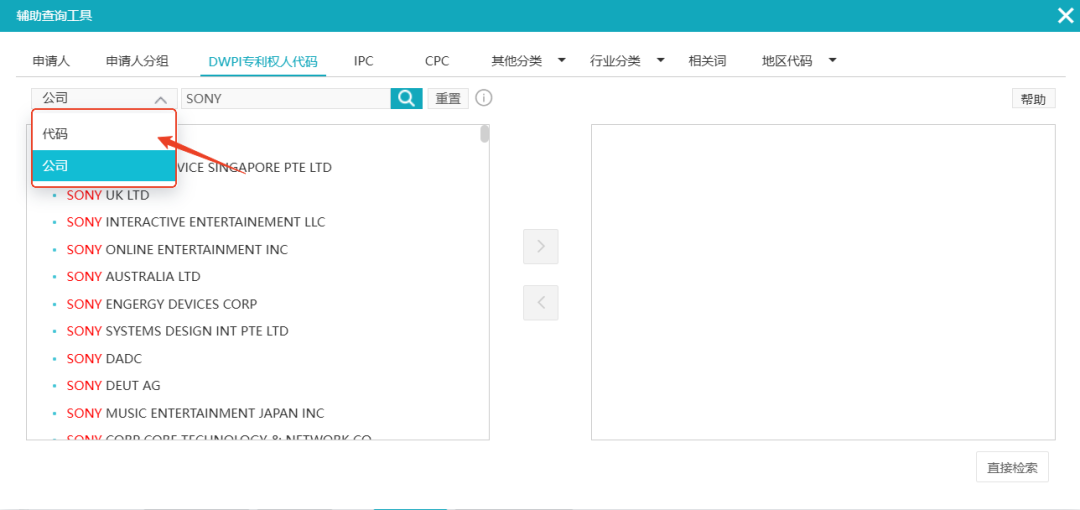This screenshot has width=1080, height=510.
Task: Select SONY DEUT AG entry
Action: point(113,385)
